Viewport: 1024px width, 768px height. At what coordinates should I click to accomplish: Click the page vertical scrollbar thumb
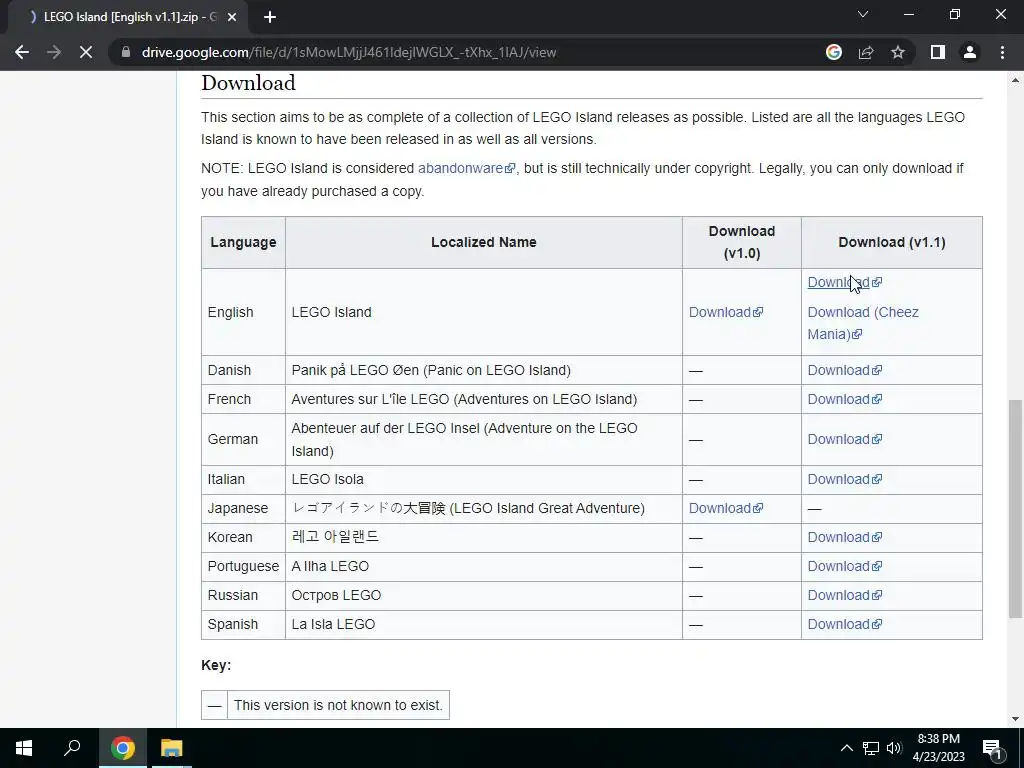point(1016,509)
